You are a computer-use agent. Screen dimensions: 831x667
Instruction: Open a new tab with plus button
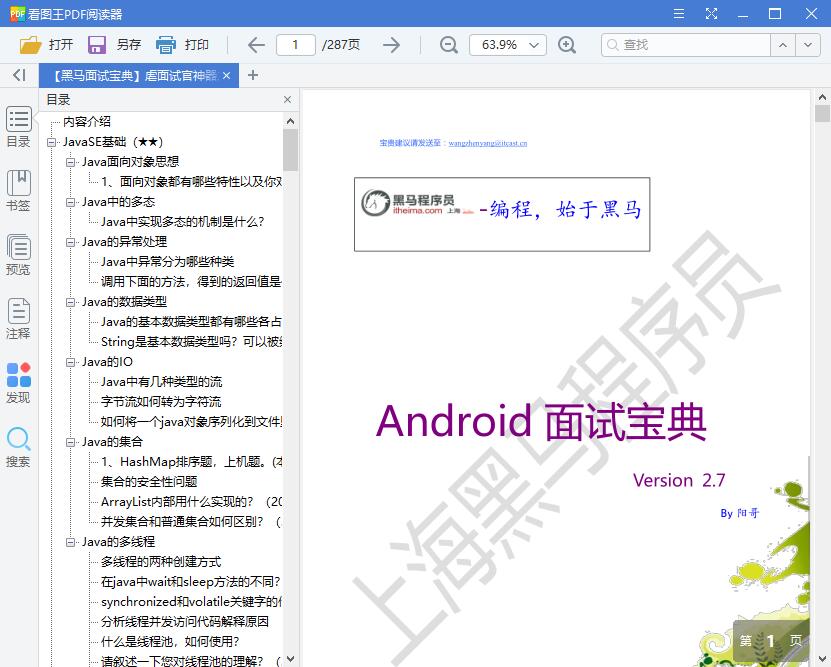[253, 75]
